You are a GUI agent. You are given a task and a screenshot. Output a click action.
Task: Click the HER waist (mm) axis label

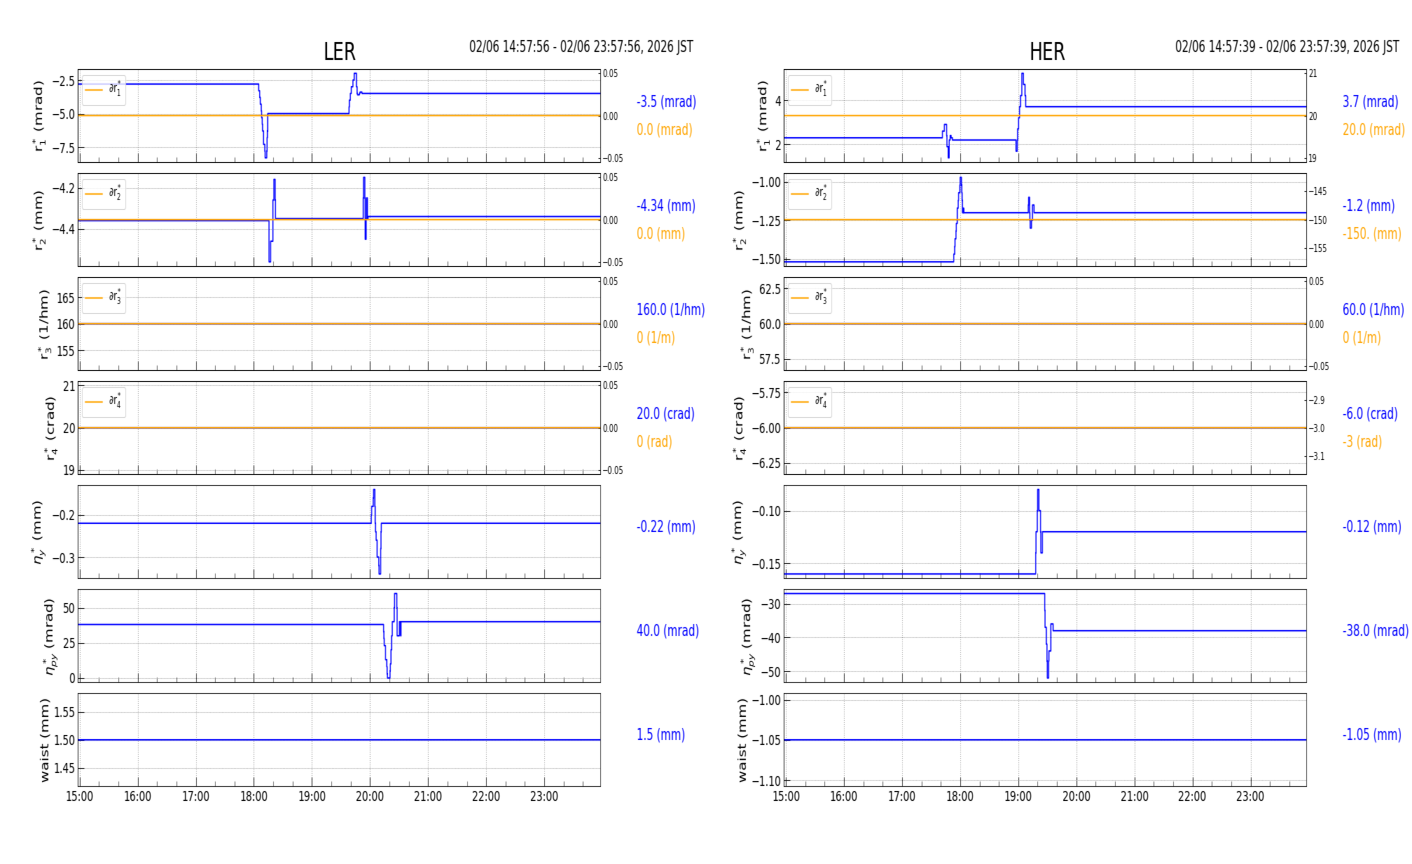click(x=743, y=740)
